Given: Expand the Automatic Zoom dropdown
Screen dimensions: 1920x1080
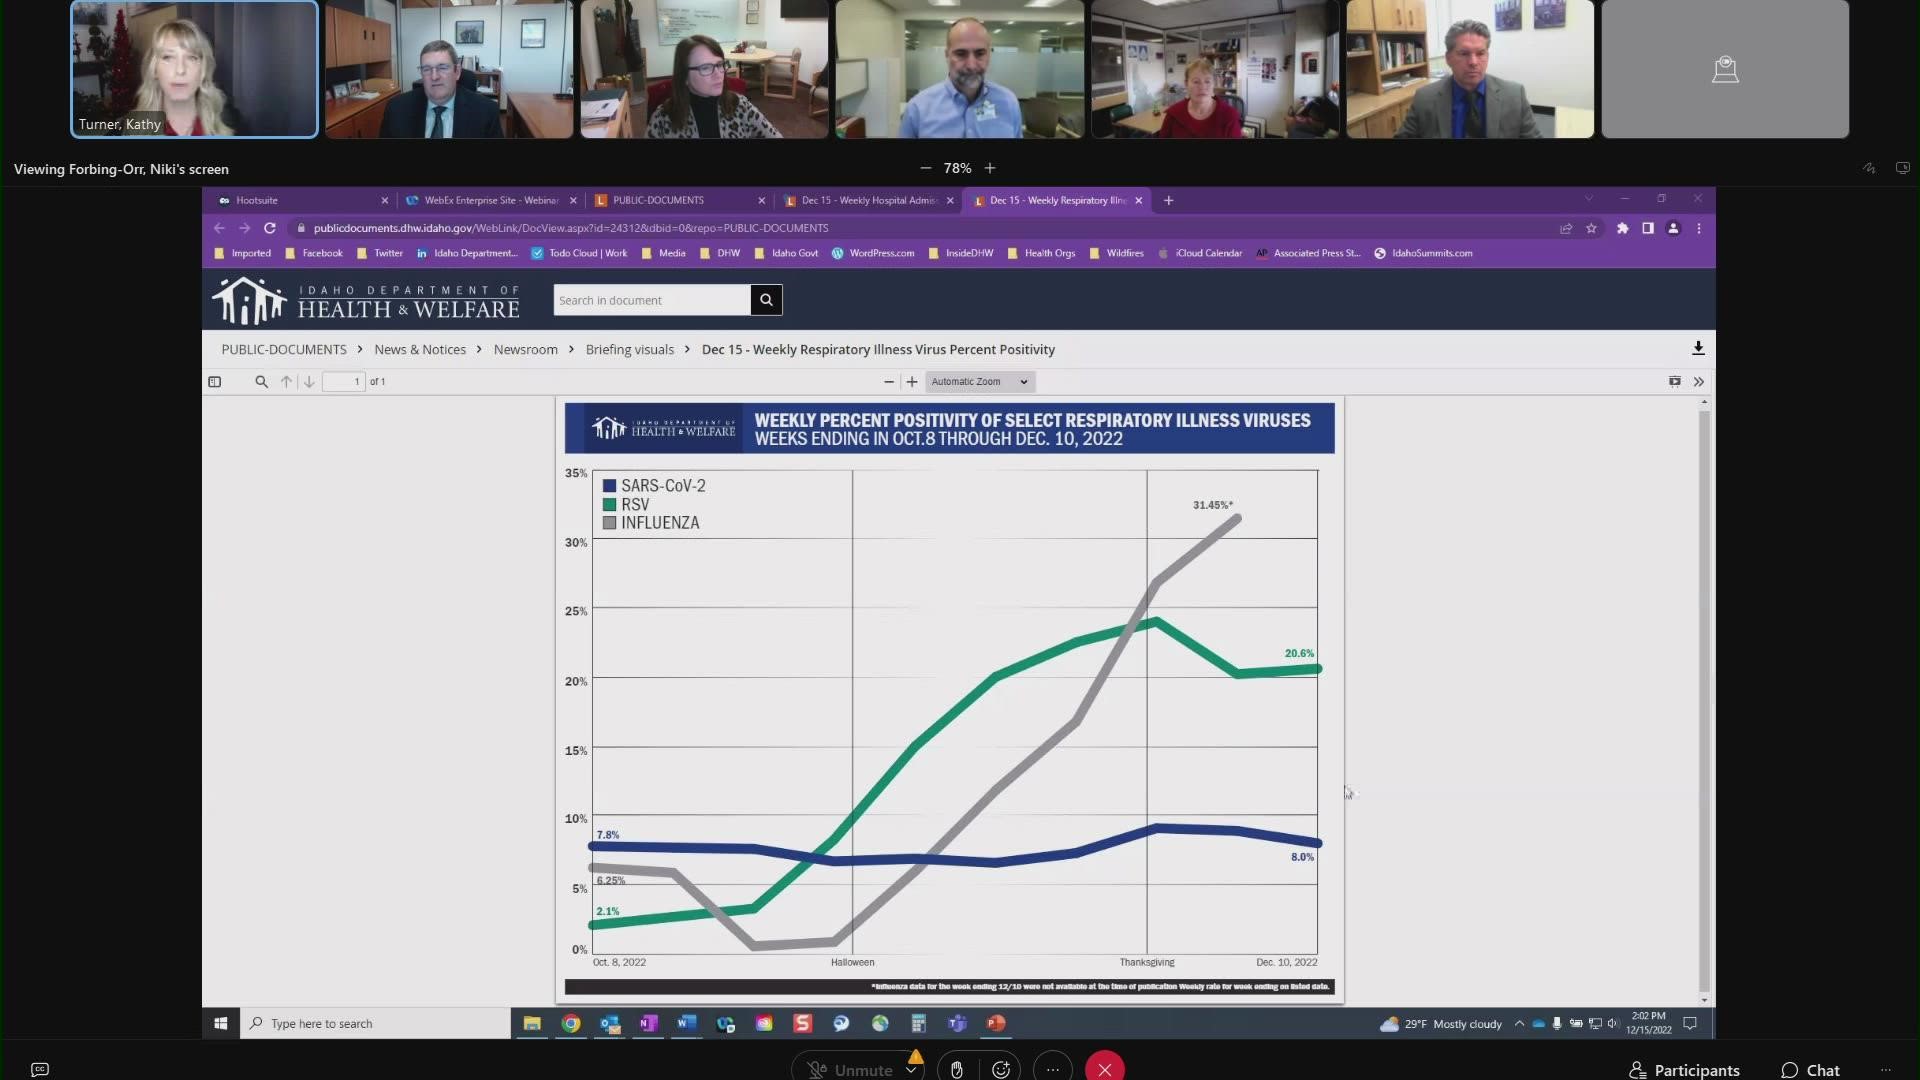Looking at the screenshot, I should [978, 381].
